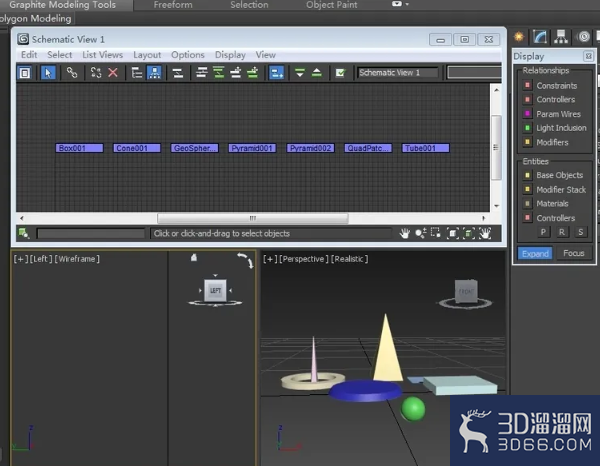Open the Display Floater from schematic toolbar
The image size is (600, 466).
(25, 73)
